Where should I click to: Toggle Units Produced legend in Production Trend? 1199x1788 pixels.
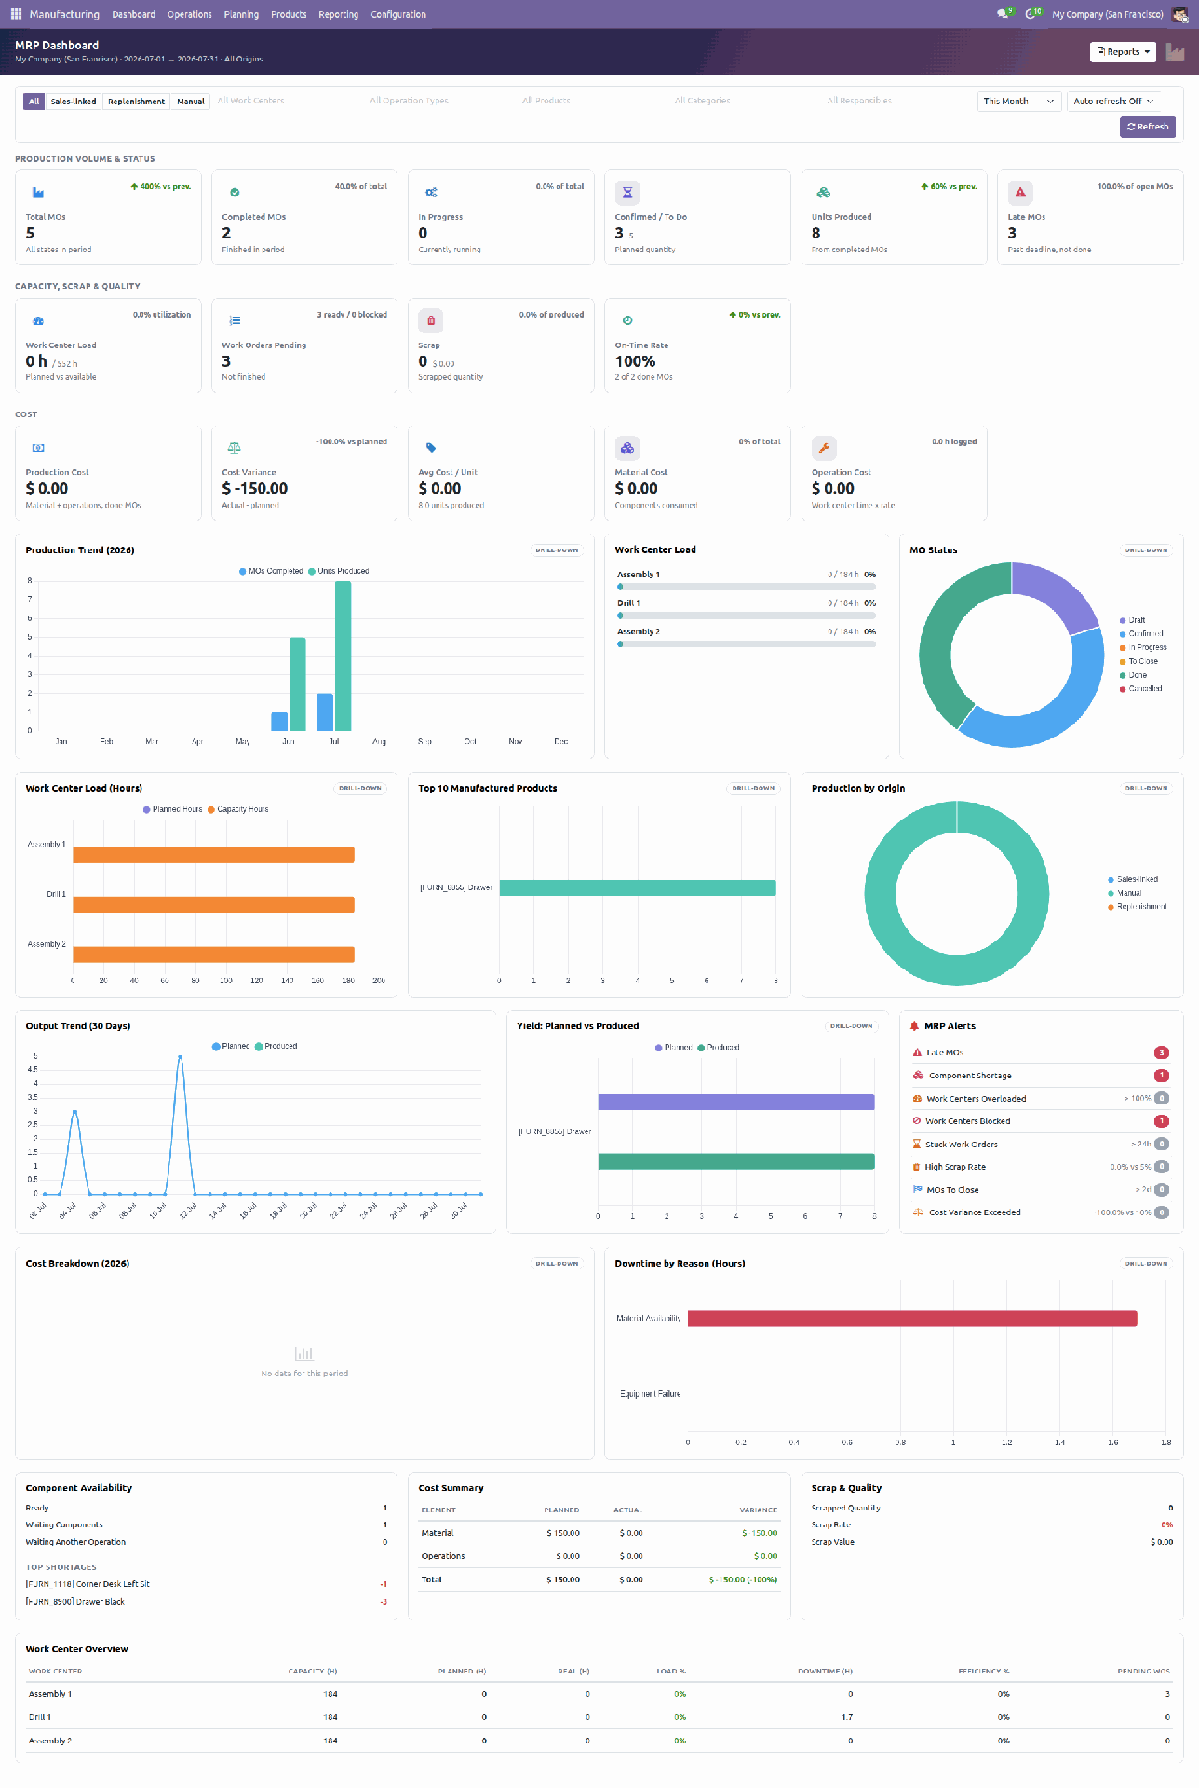tap(339, 571)
